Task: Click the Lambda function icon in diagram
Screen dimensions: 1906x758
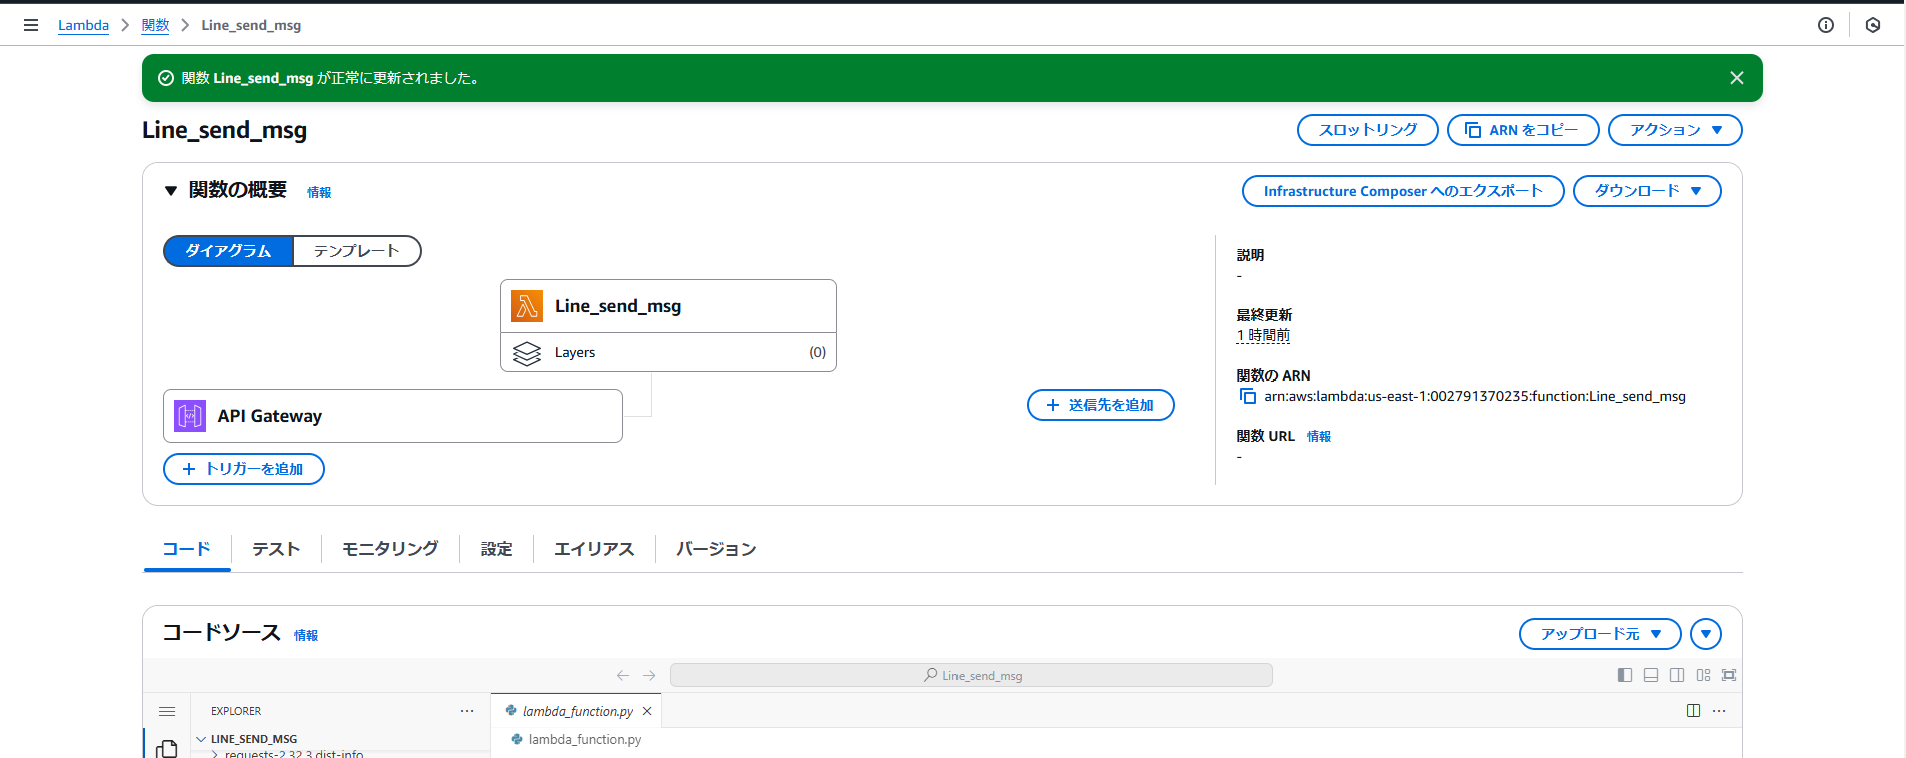Action: [527, 306]
